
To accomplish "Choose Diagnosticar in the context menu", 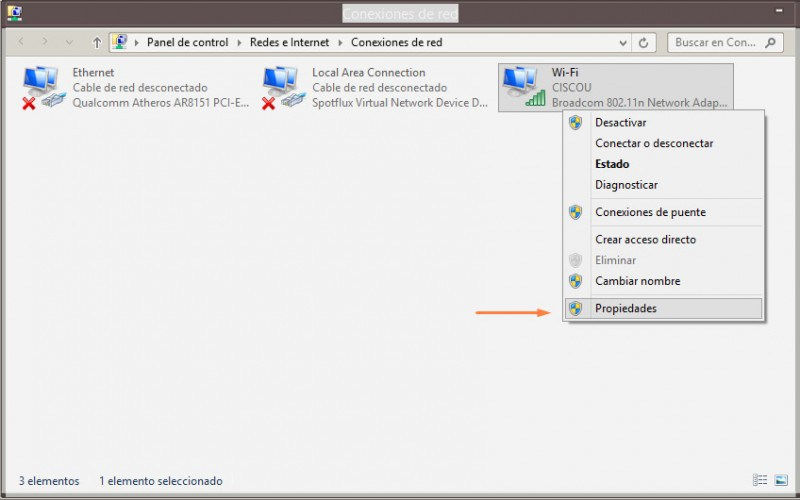I will point(664,185).
